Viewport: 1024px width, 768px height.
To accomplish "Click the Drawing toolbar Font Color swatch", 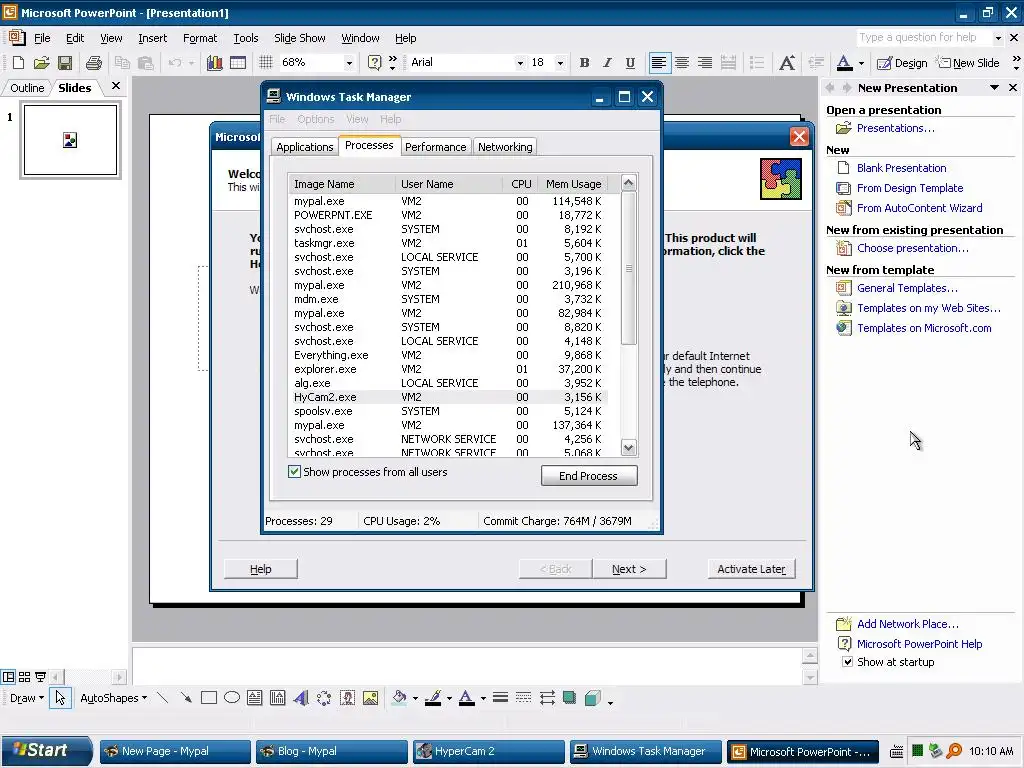I will (x=467, y=698).
